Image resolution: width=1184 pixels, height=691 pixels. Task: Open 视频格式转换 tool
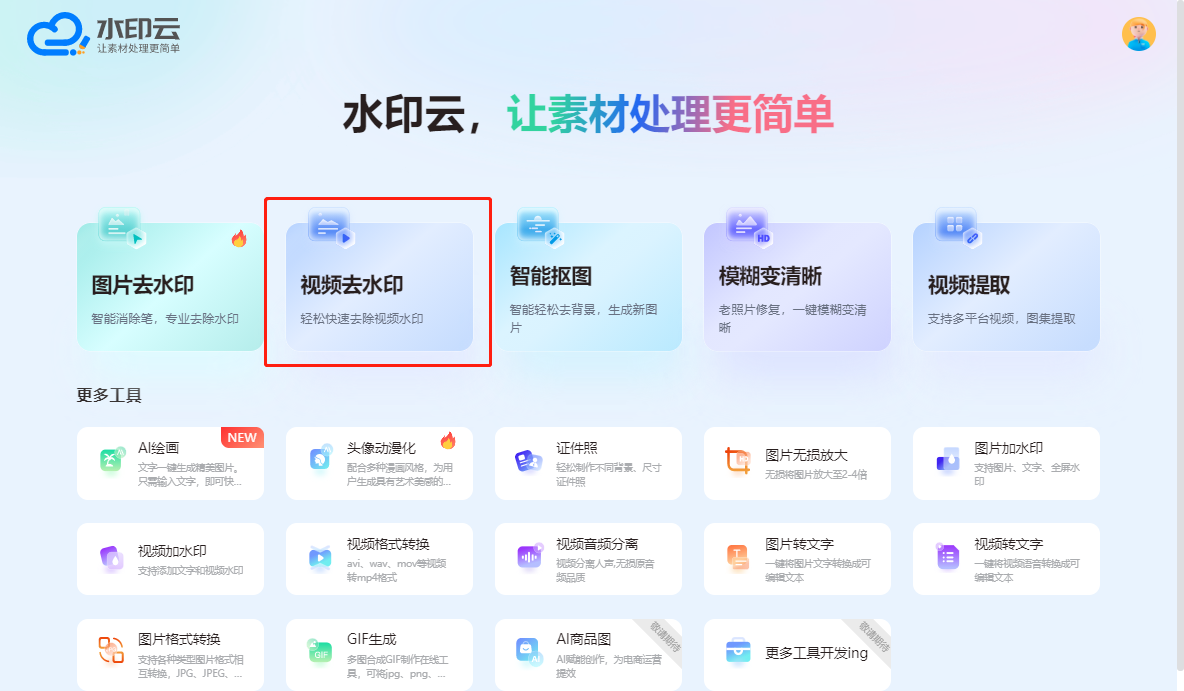pos(379,559)
